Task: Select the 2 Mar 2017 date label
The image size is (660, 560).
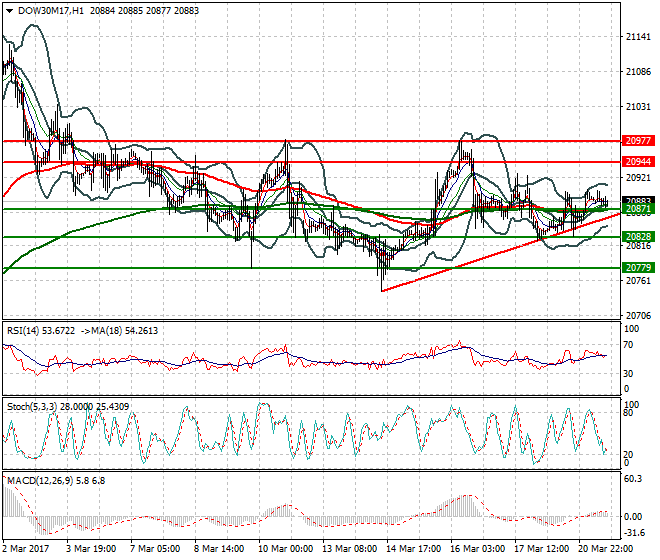Action: pyautogui.click(x=26, y=549)
